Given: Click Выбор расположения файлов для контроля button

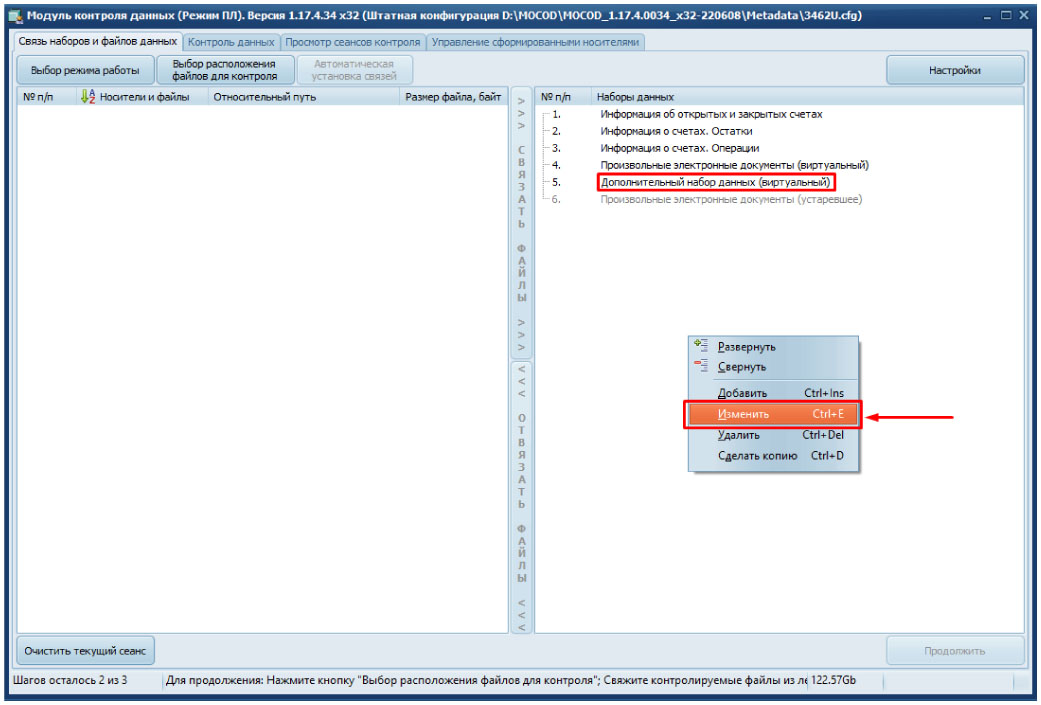Looking at the screenshot, I should 223,70.
